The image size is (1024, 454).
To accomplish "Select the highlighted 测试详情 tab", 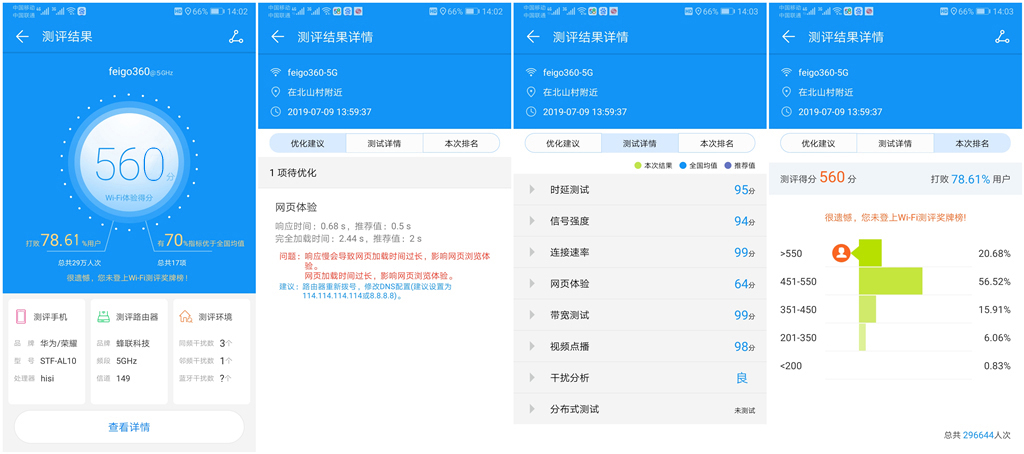I will (x=639, y=143).
